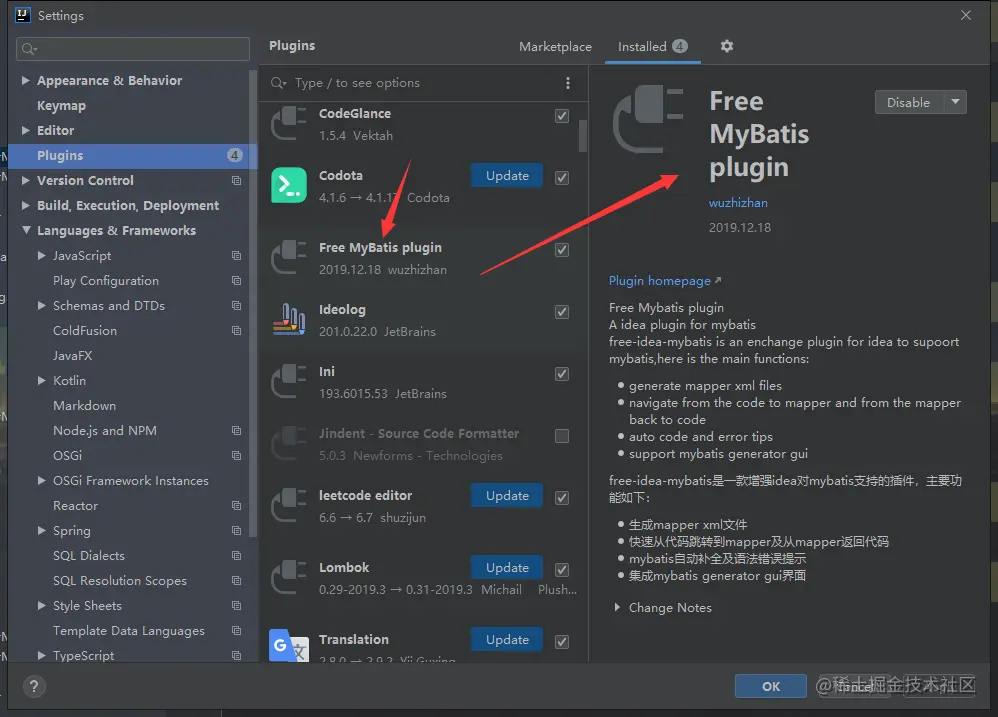Select Keymap in settings tree
Screen dimensions: 998x717
click(x=61, y=106)
